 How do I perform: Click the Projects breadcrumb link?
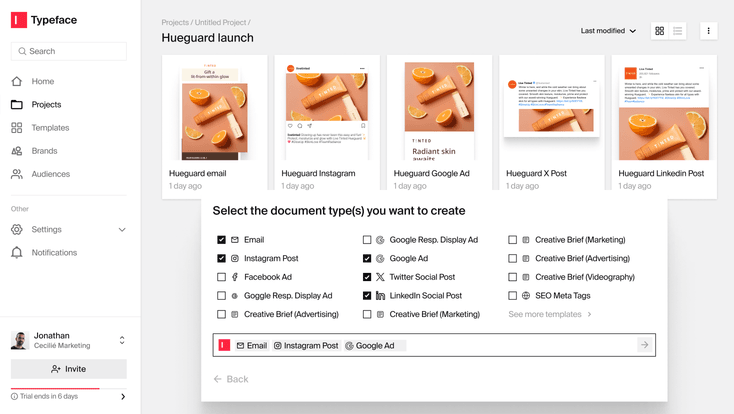pos(175,22)
